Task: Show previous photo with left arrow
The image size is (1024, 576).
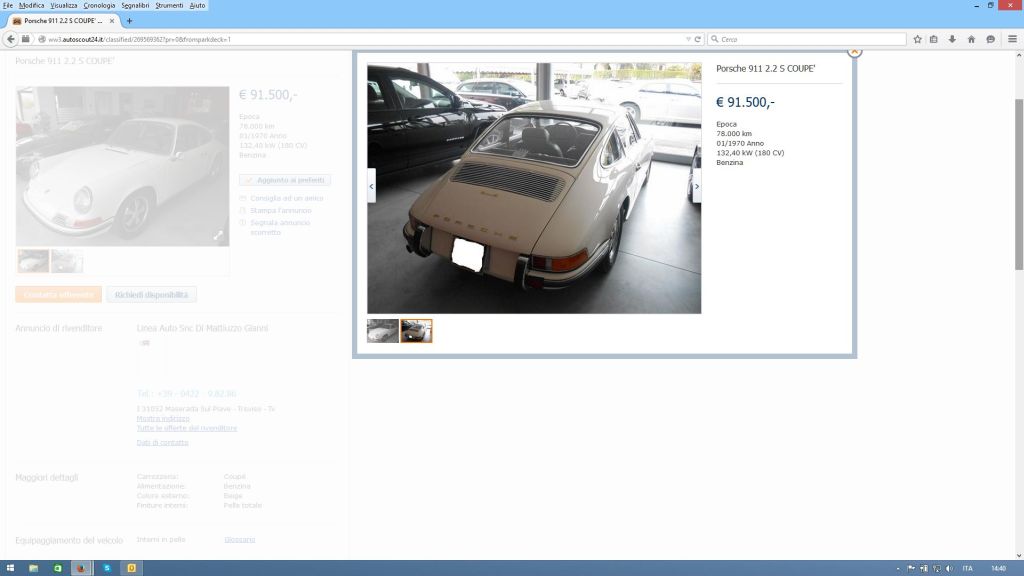Action: pos(372,186)
